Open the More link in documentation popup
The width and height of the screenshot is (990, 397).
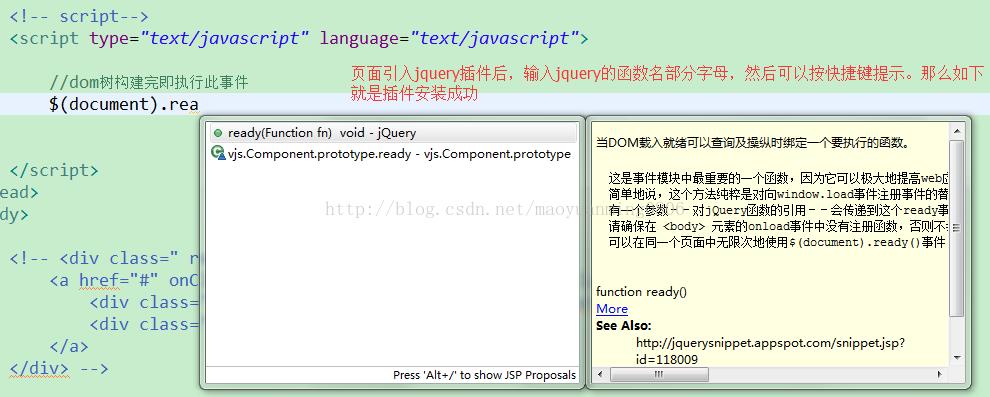pyautogui.click(x=612, y=309)
